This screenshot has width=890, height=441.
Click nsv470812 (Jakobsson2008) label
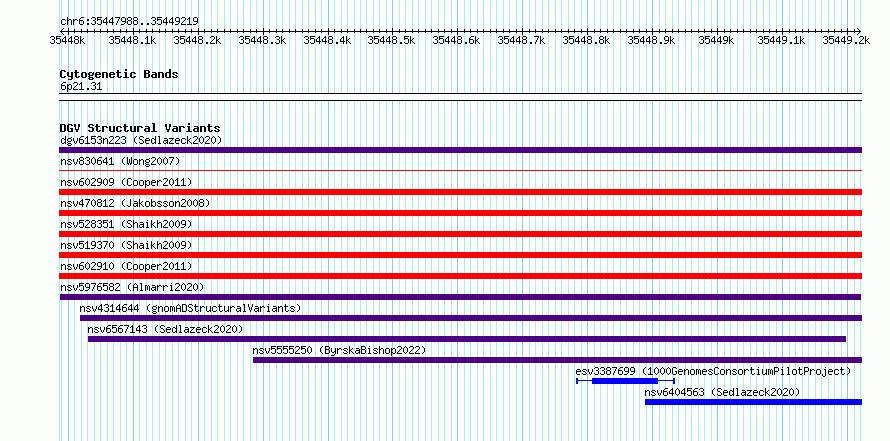[135, 203]
